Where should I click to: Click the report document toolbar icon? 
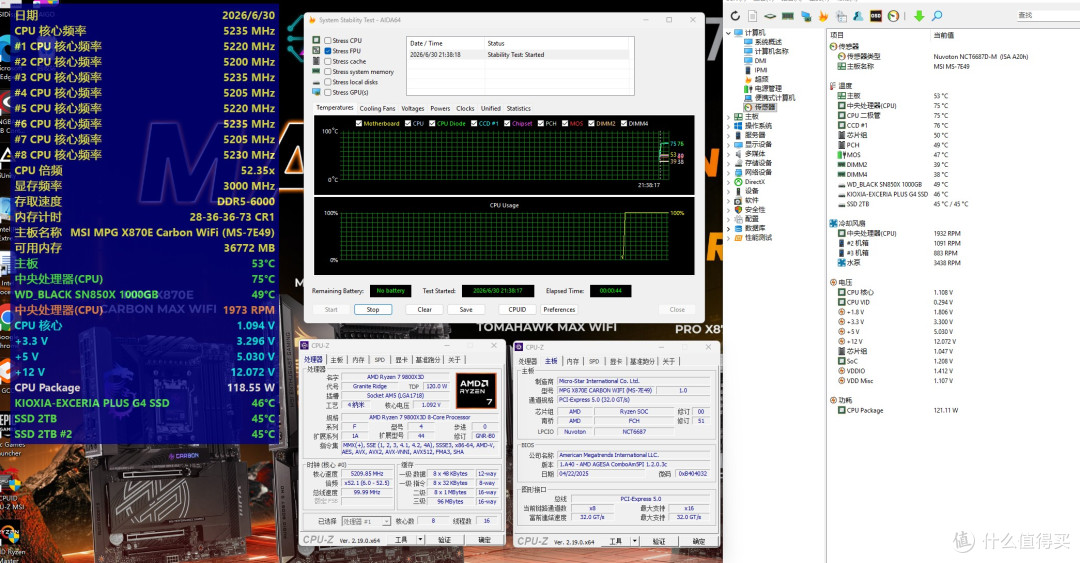tap(752, 16)
